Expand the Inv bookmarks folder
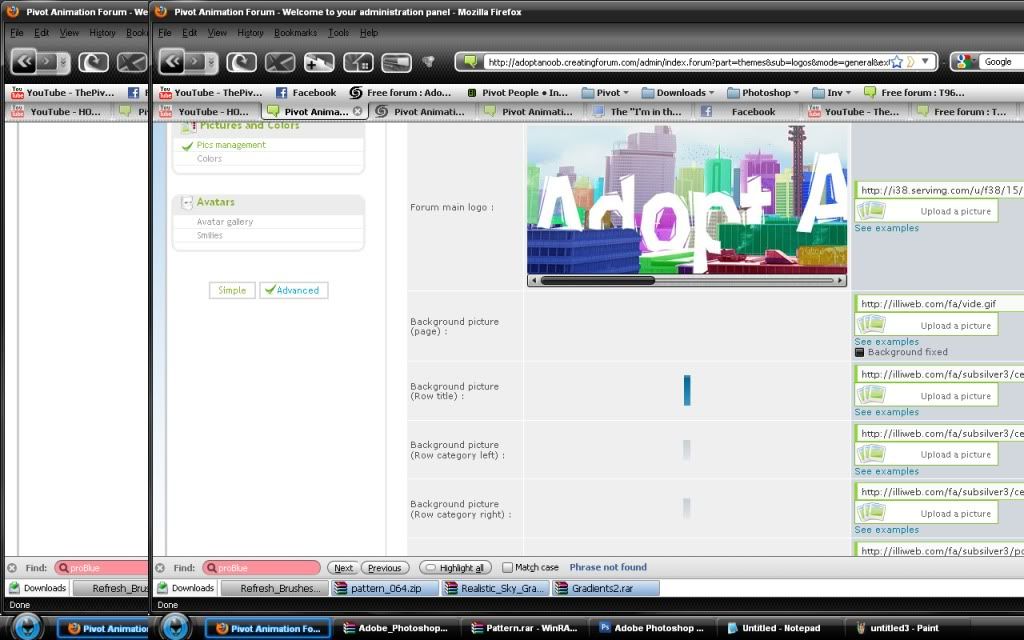Image resolution: width=1024 pixels, height=640 pixels. tap(831, 93)
